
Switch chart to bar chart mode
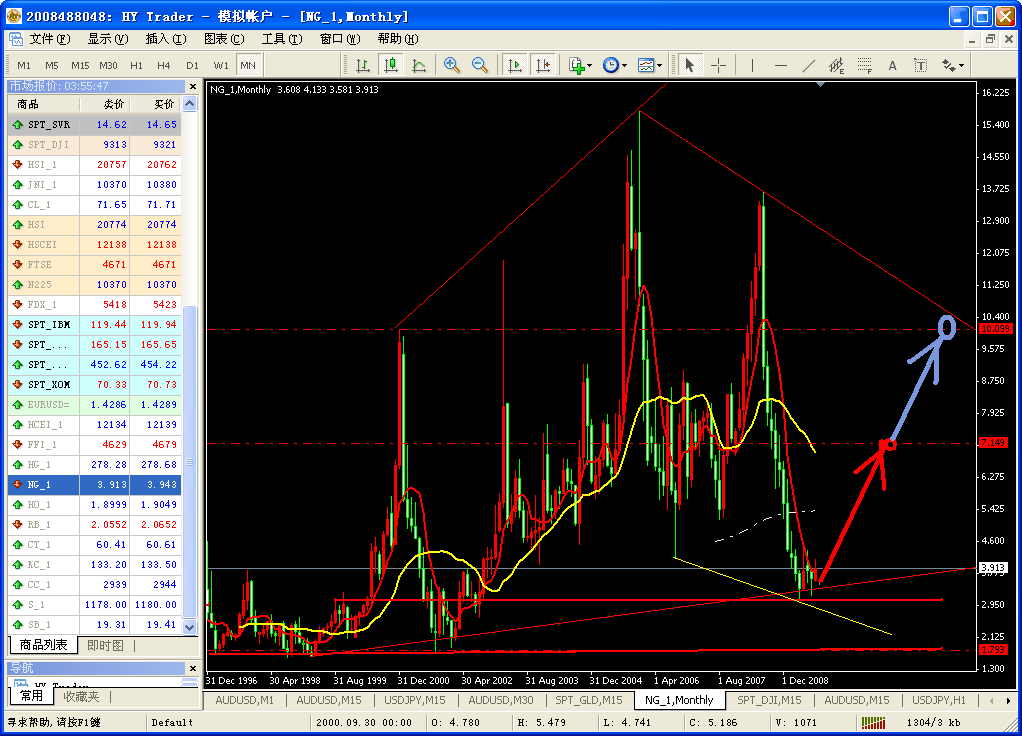click(363, 65)
